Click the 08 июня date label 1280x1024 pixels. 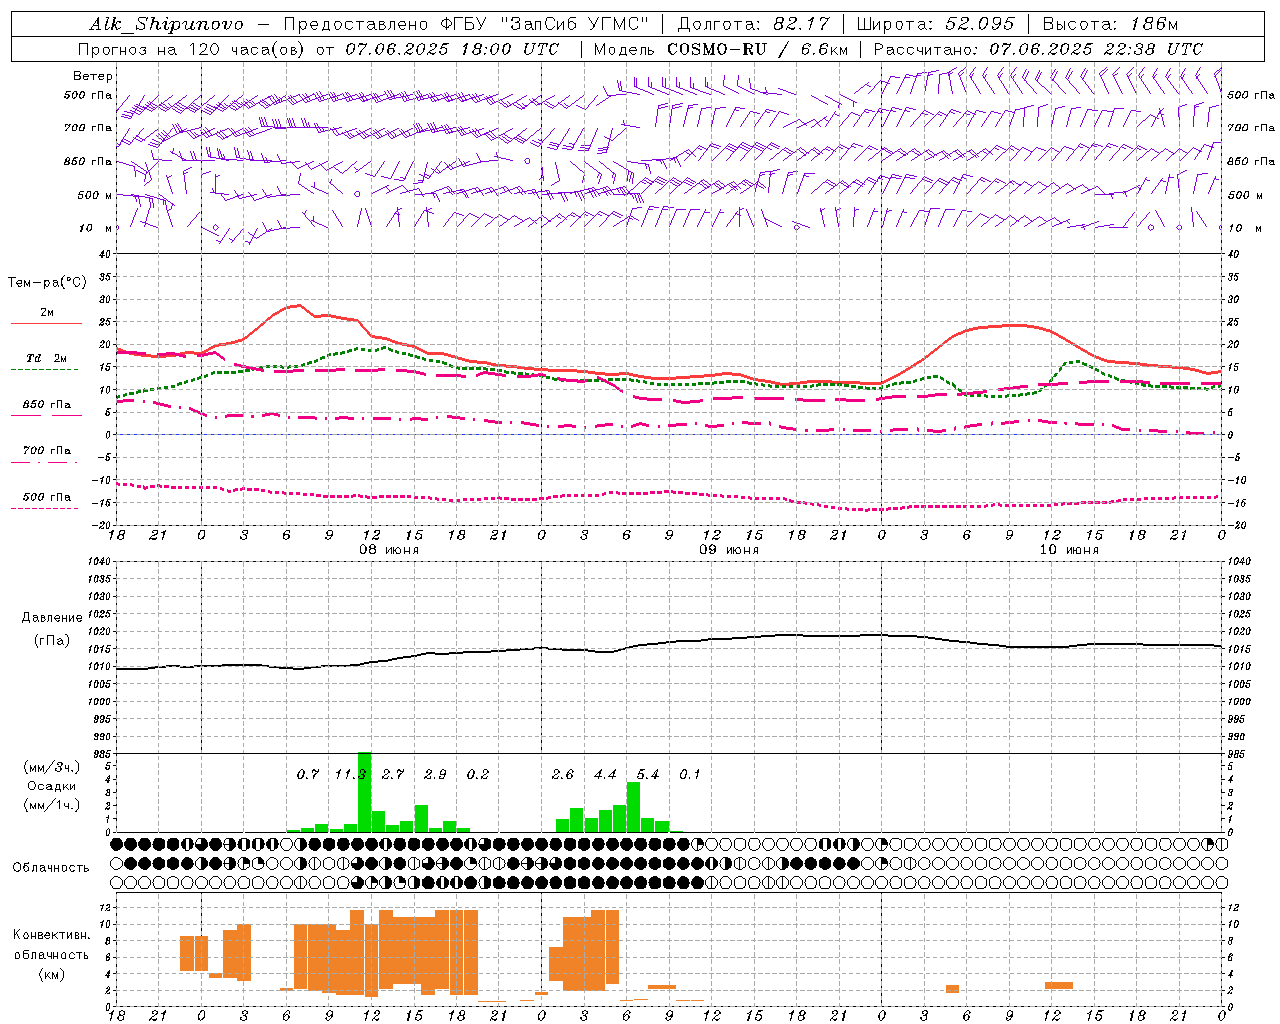tap(388, 550)
